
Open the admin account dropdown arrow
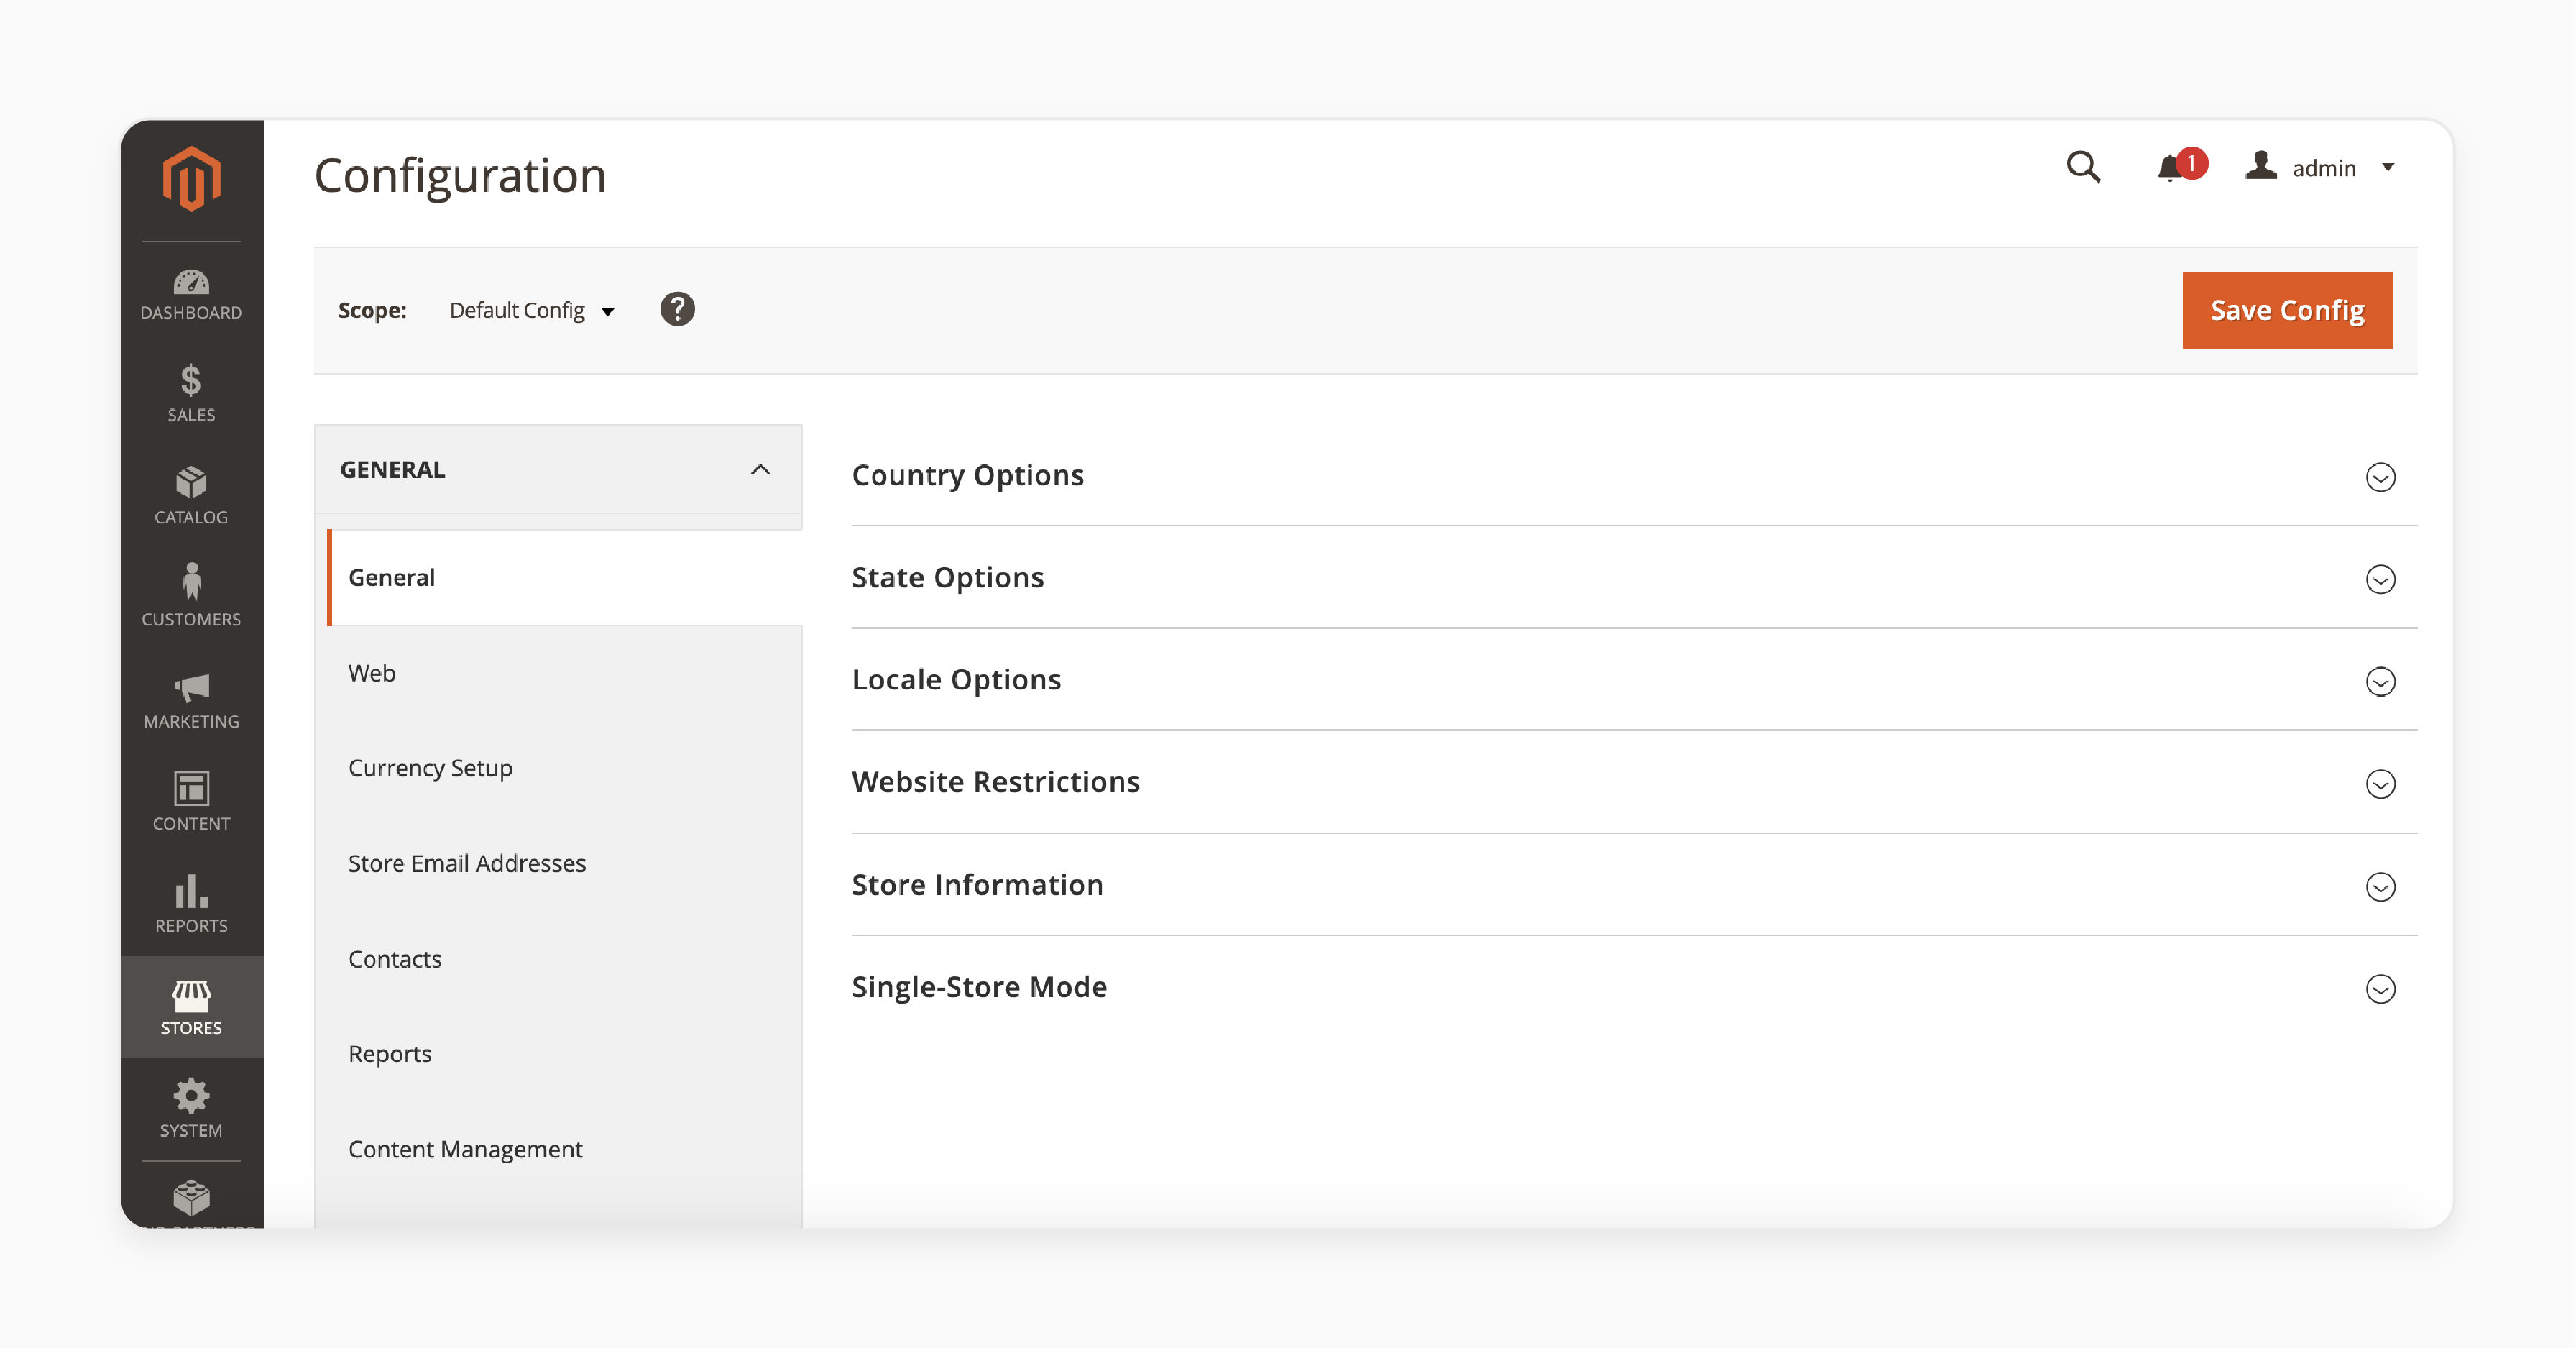(x=2389, y=167)
